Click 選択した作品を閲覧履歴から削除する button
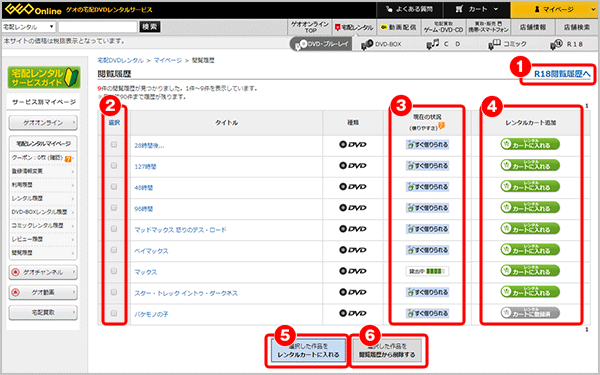This screenshot has width=600, height=375. click(387, 351)
